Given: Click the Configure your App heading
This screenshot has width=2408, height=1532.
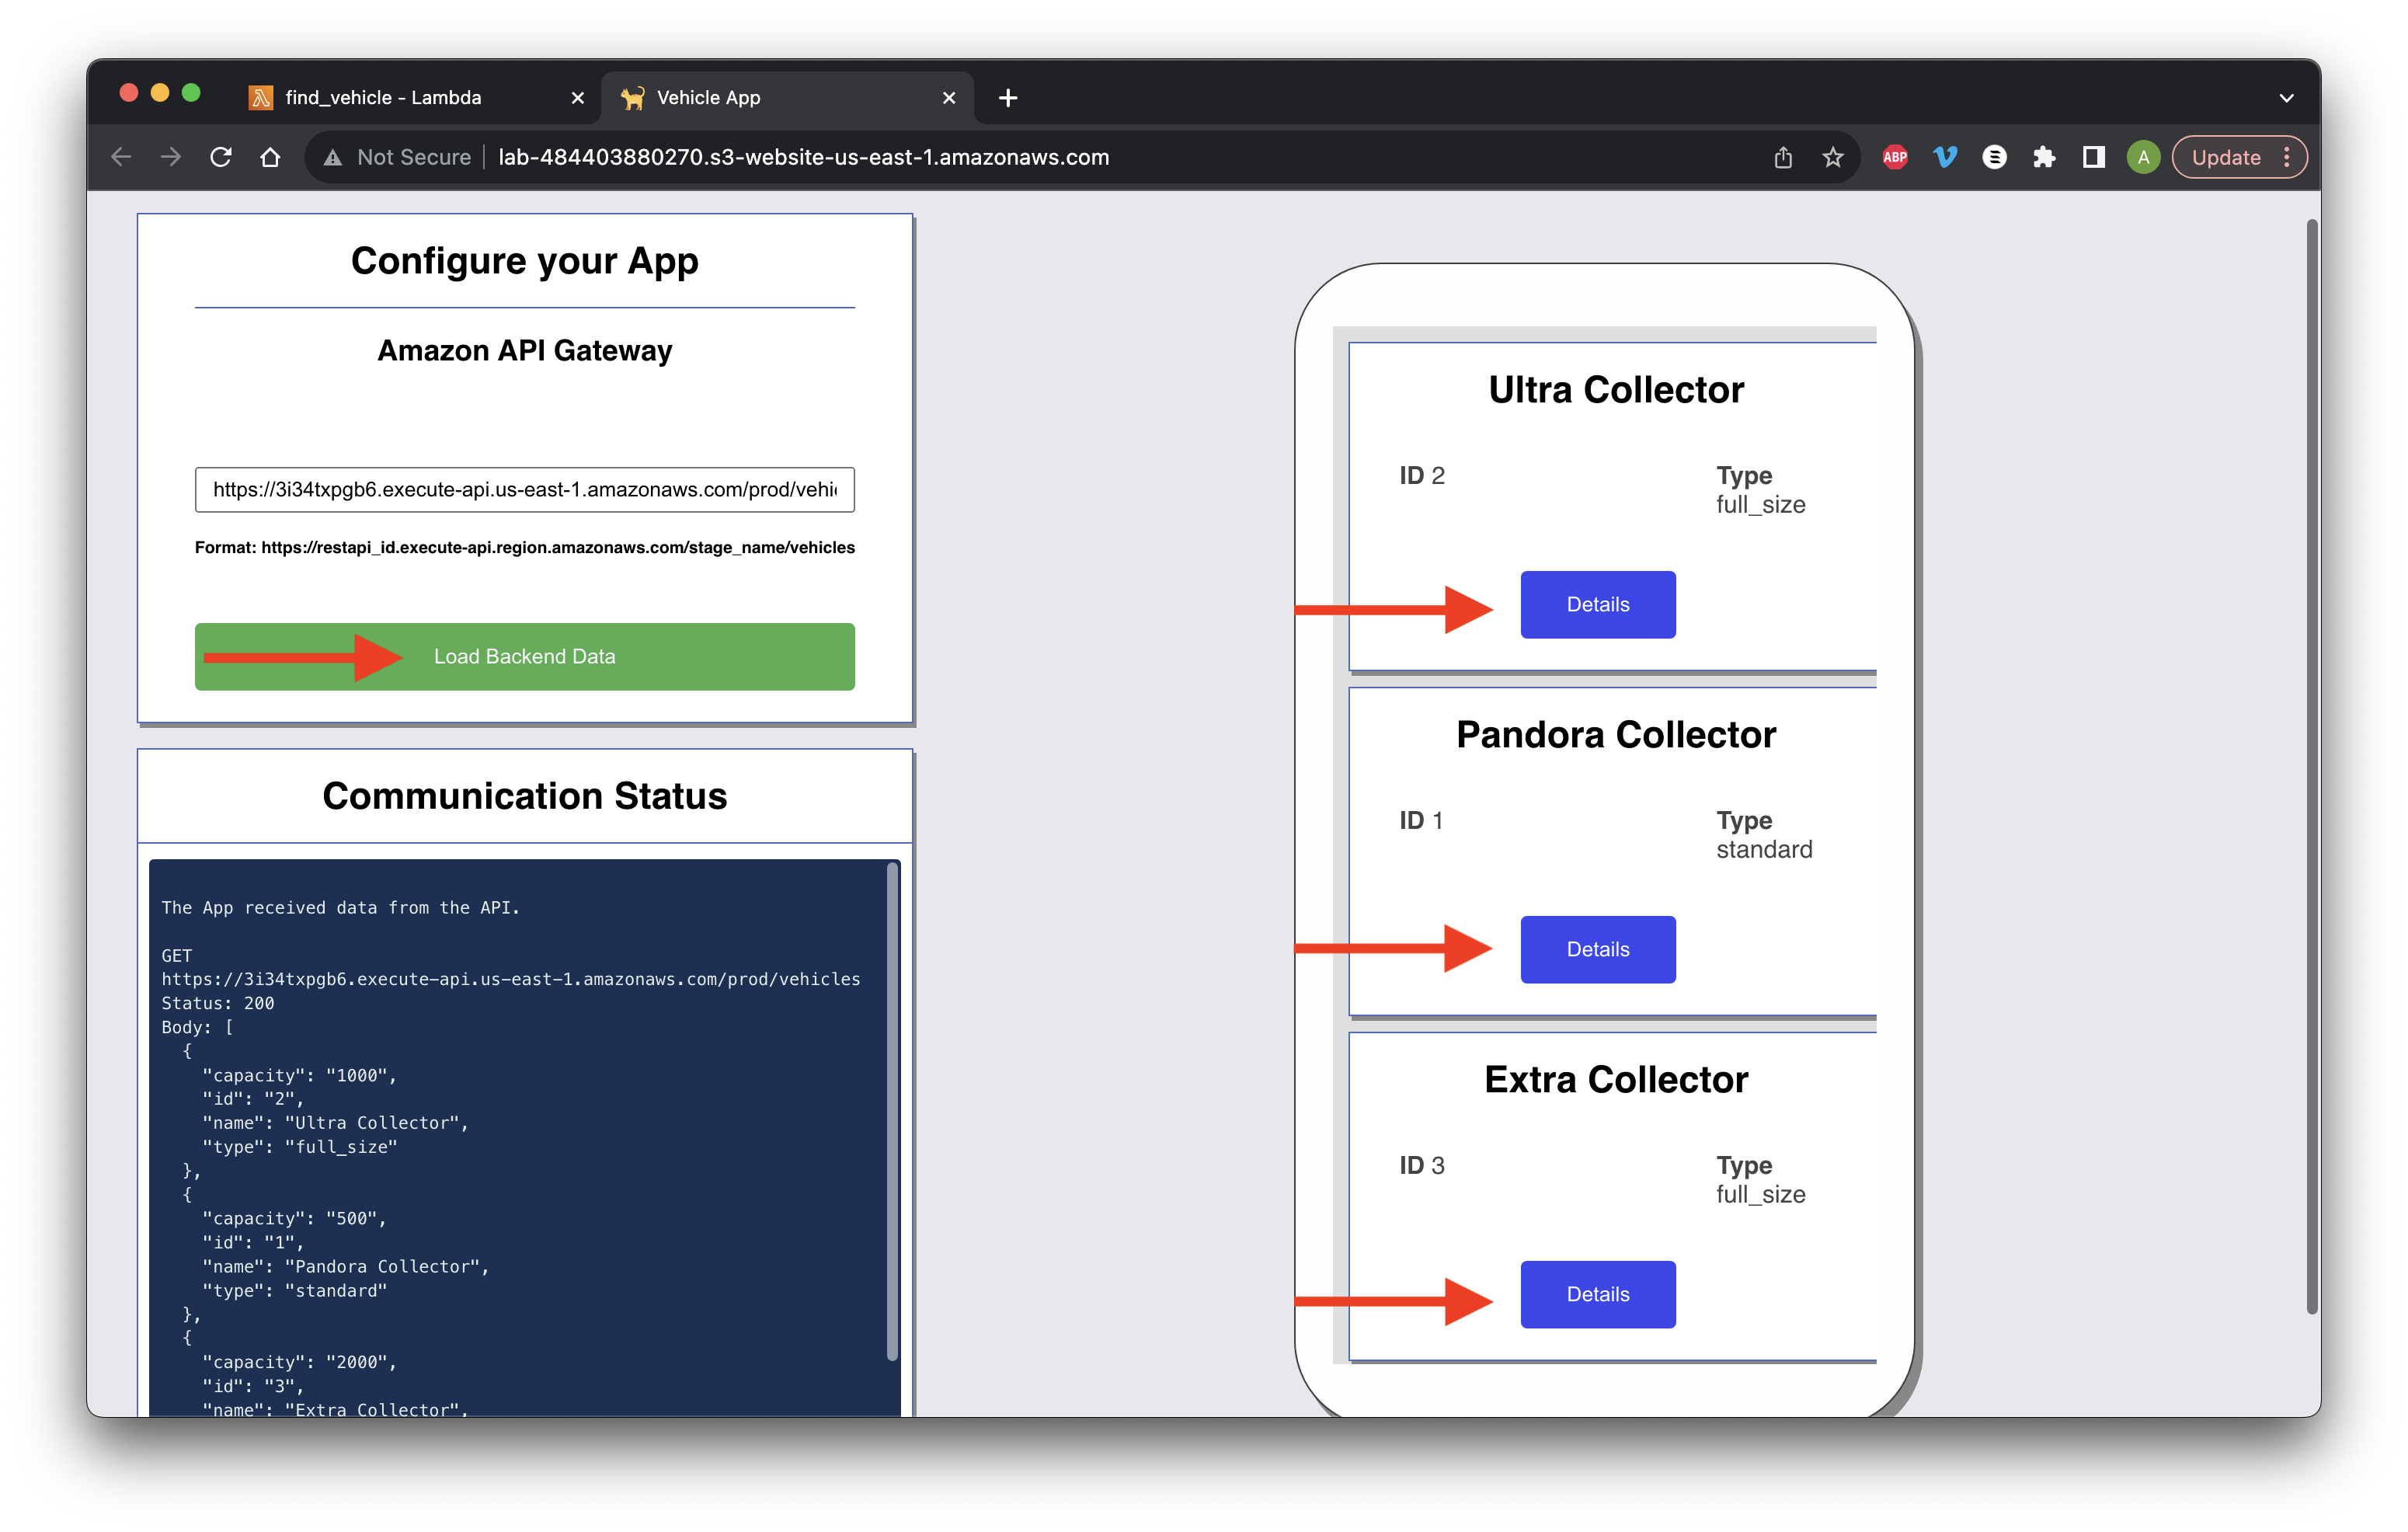Looking at the screenshot, I should [524, 261].
